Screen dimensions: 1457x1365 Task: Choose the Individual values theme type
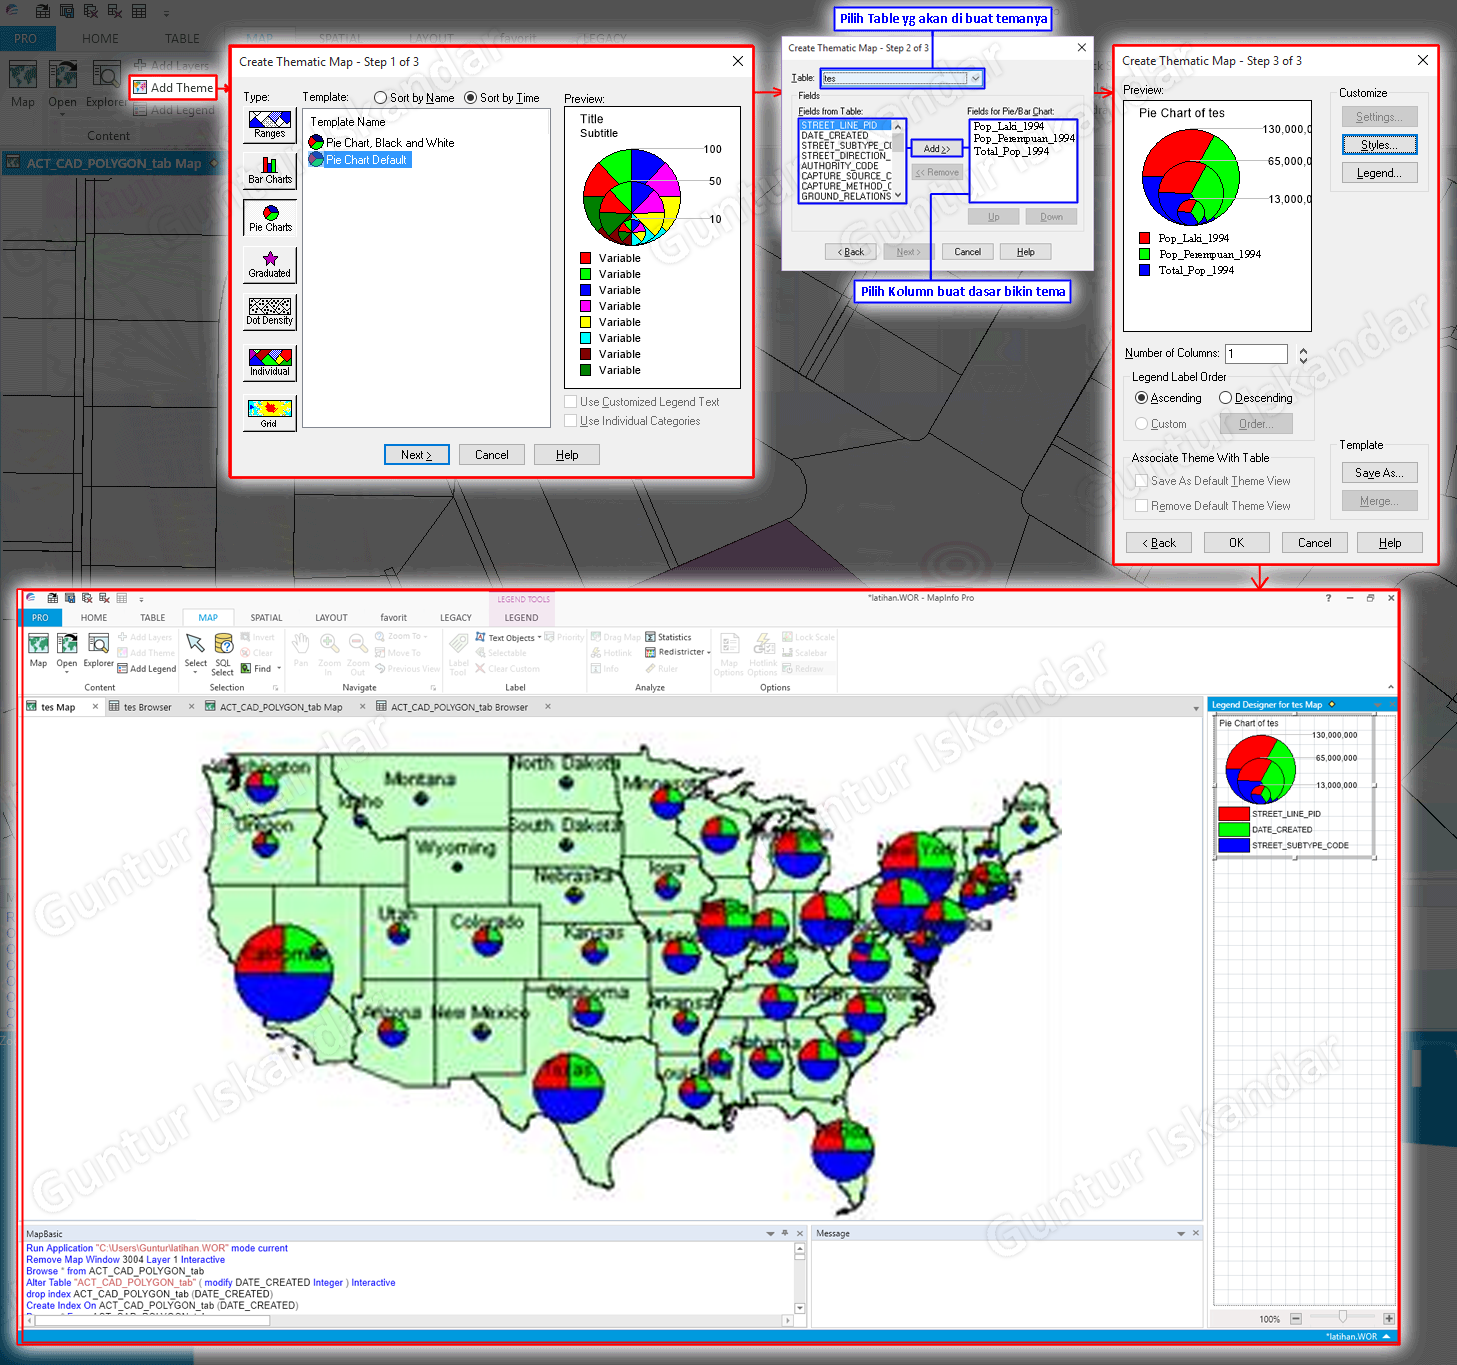(x=270, y=362)
